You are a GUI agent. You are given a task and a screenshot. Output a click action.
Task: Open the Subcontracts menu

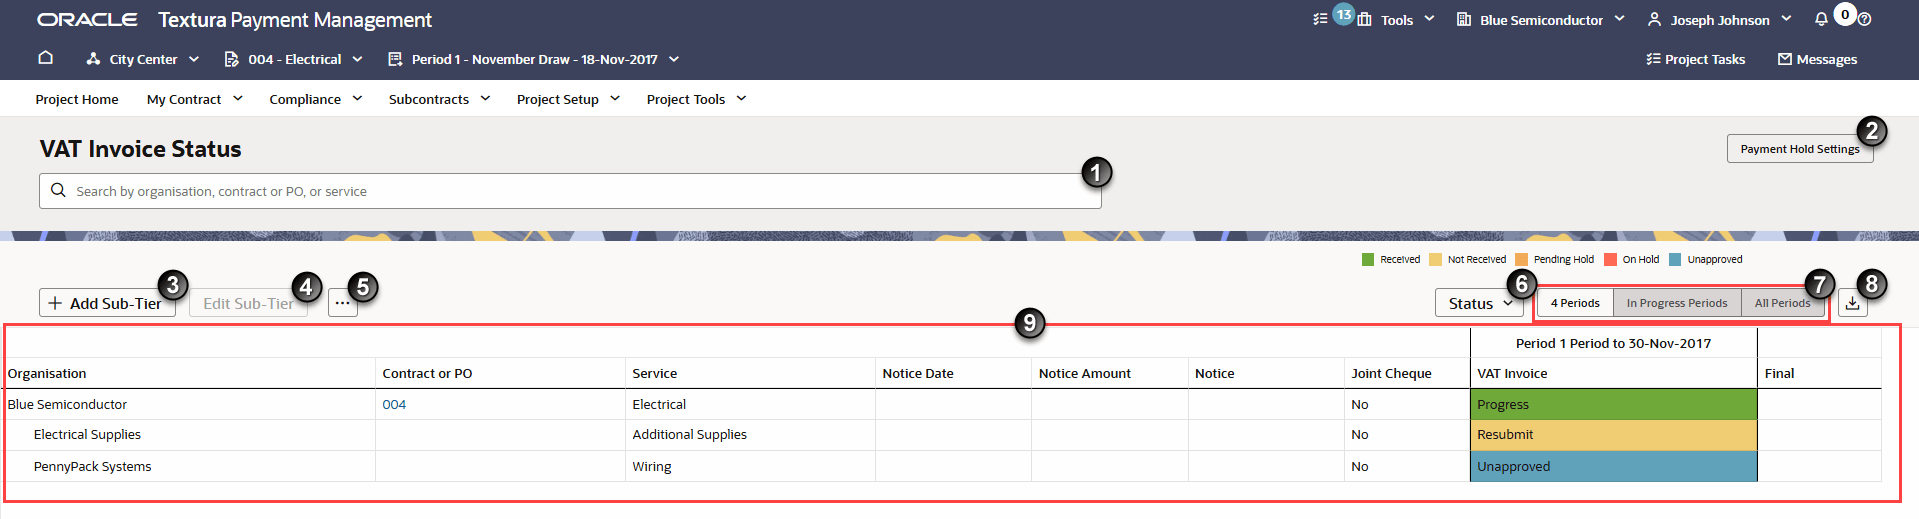(439, 99)
